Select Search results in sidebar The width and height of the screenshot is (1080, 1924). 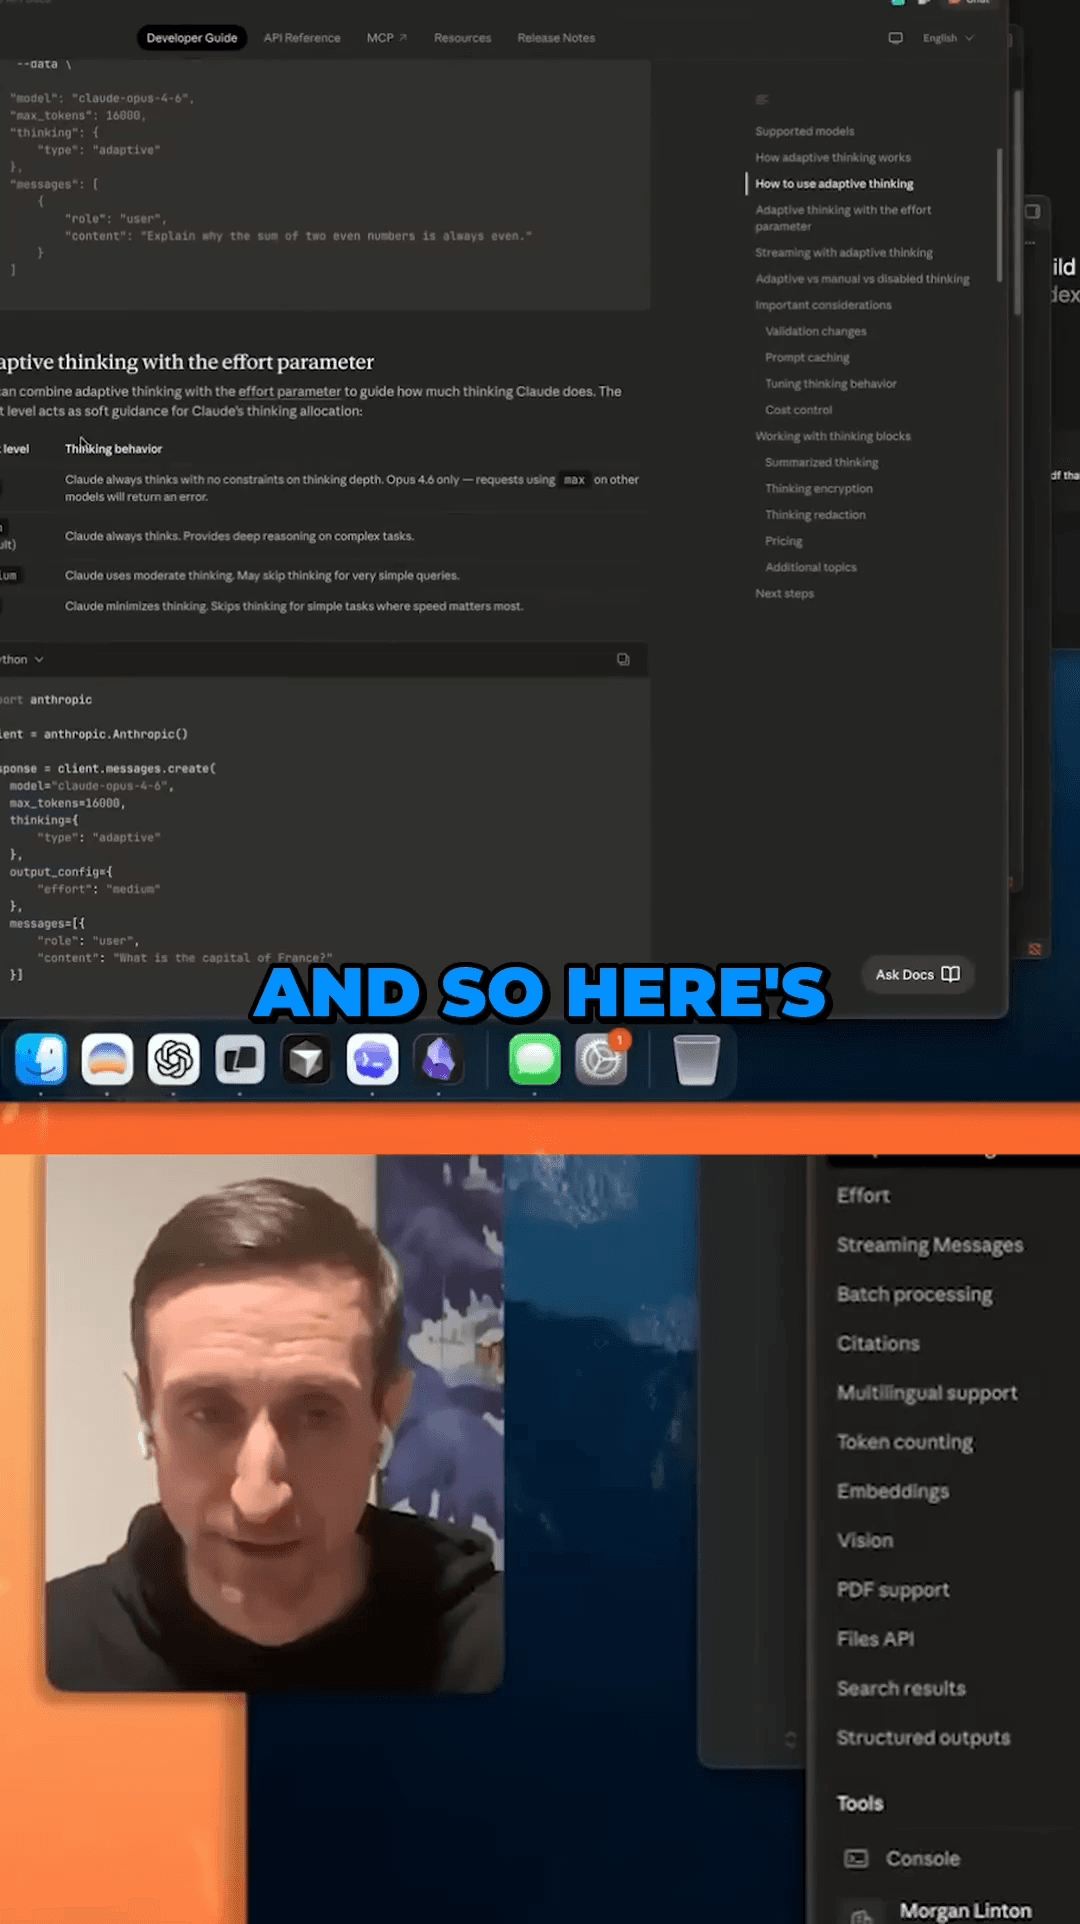[901, 1688]
